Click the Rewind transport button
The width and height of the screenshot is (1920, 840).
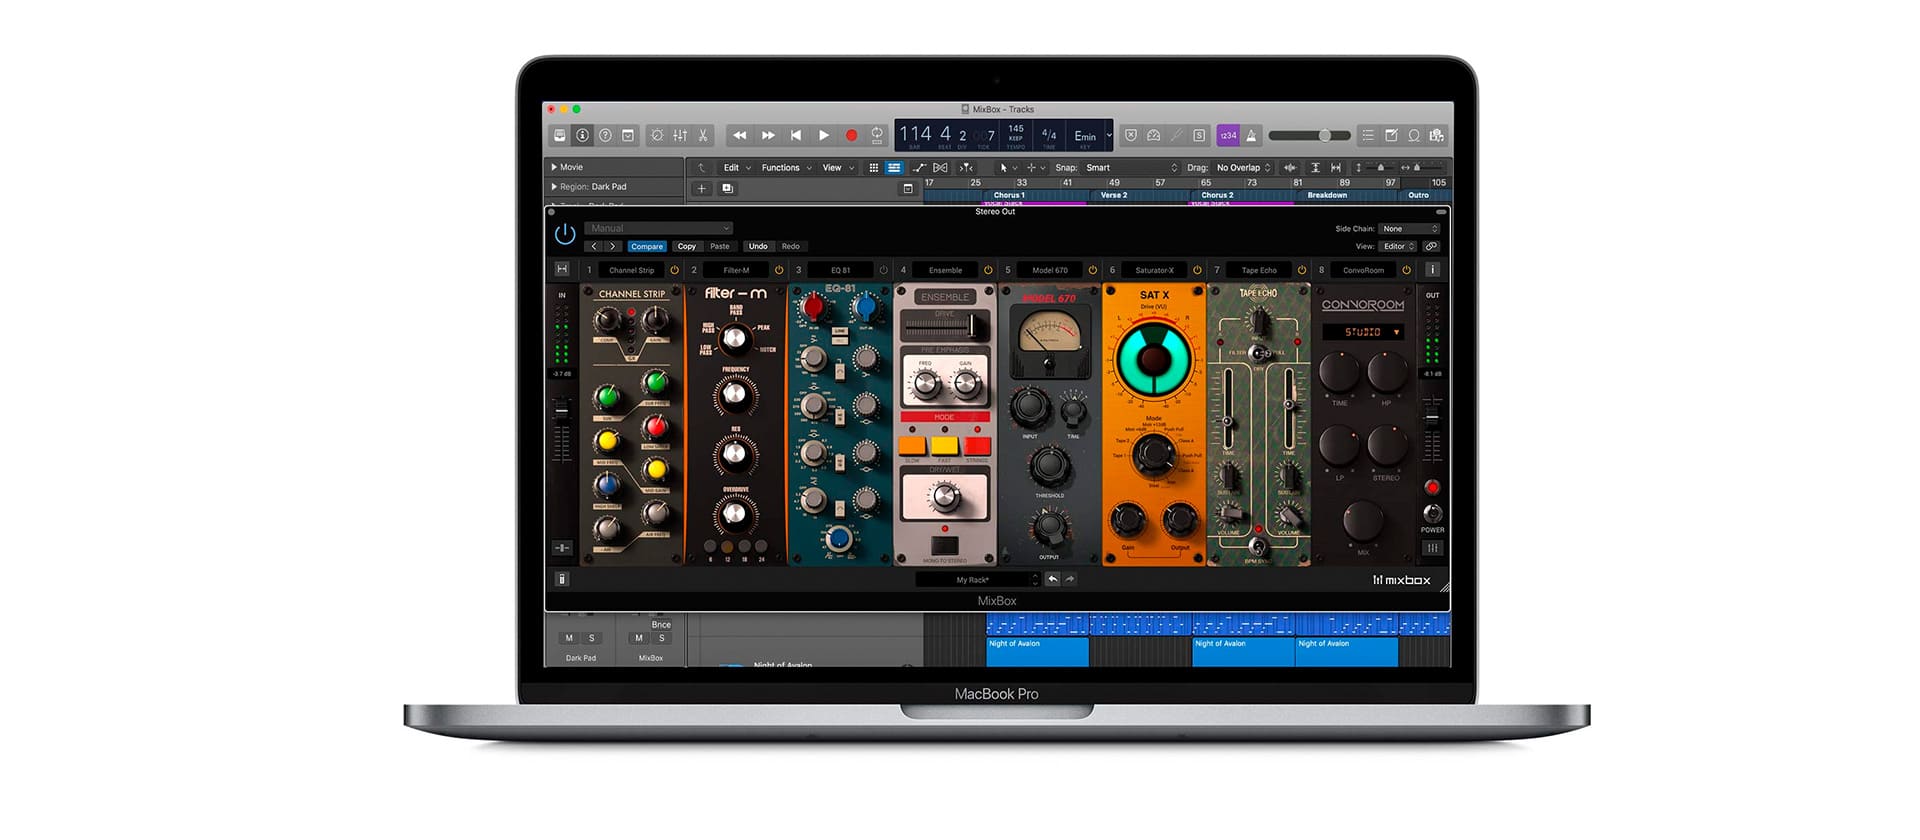point(740,135)
